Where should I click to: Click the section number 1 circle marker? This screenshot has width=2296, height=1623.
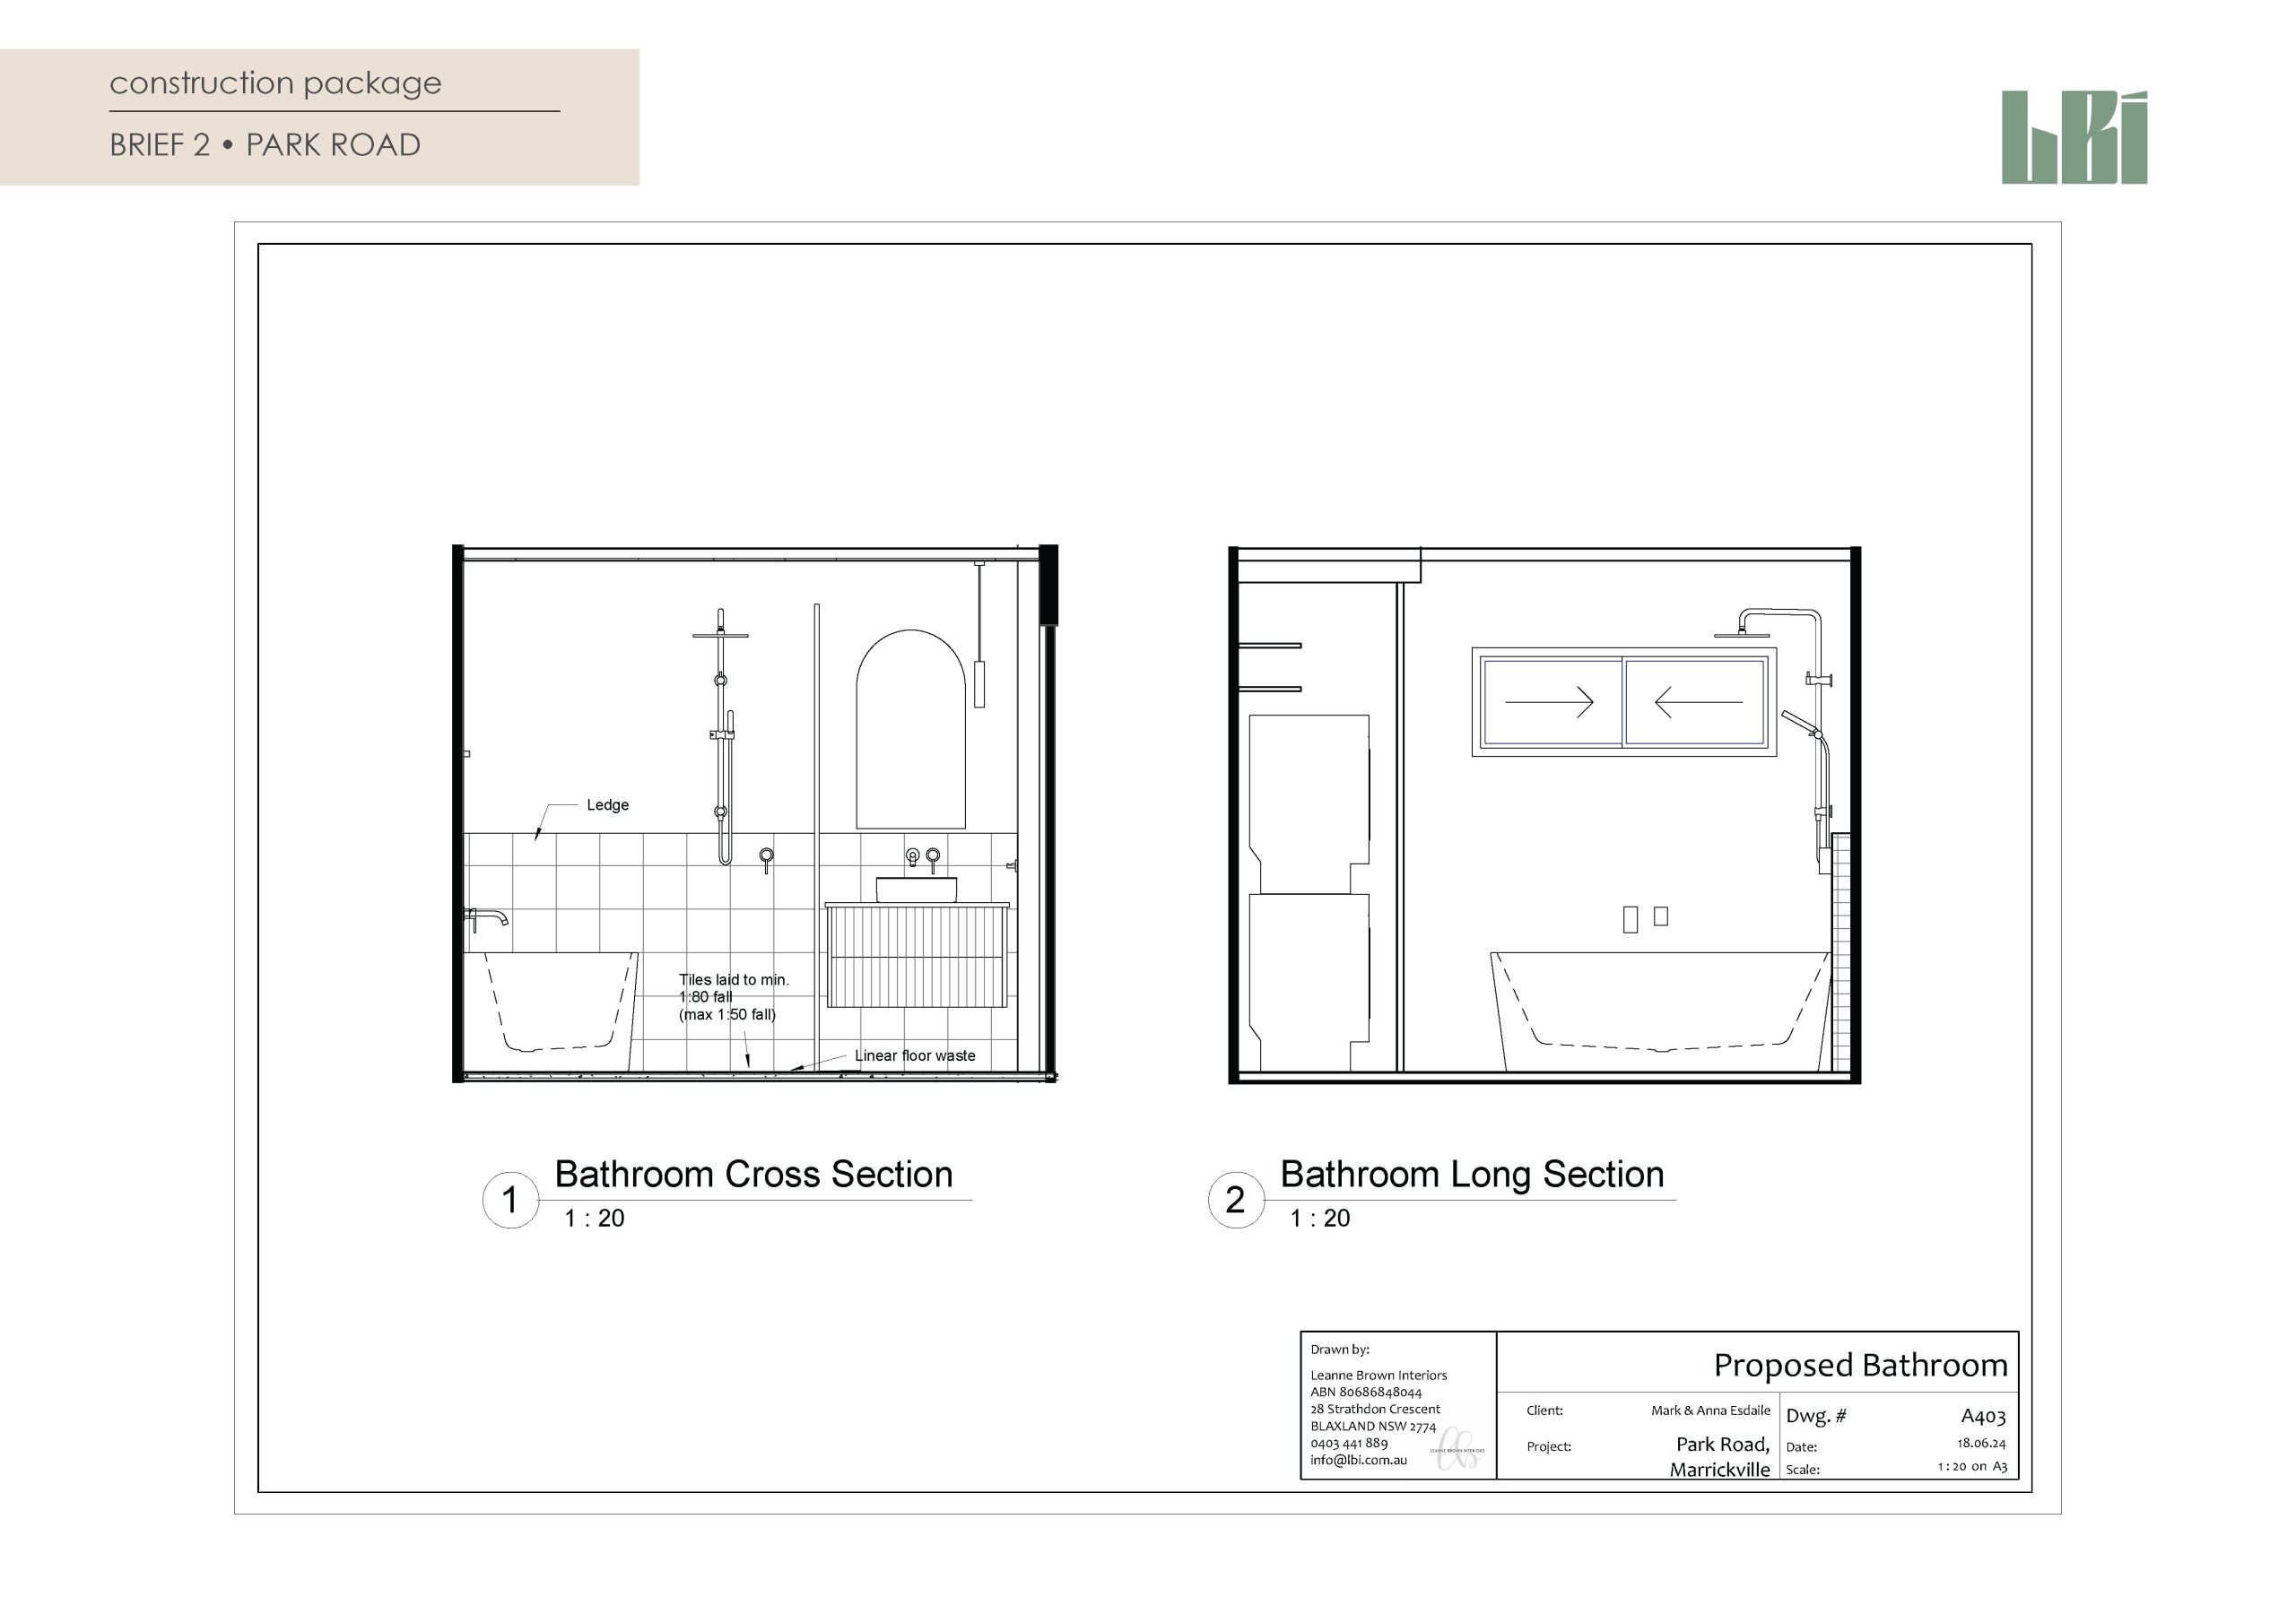click(x=510, y=1199)
